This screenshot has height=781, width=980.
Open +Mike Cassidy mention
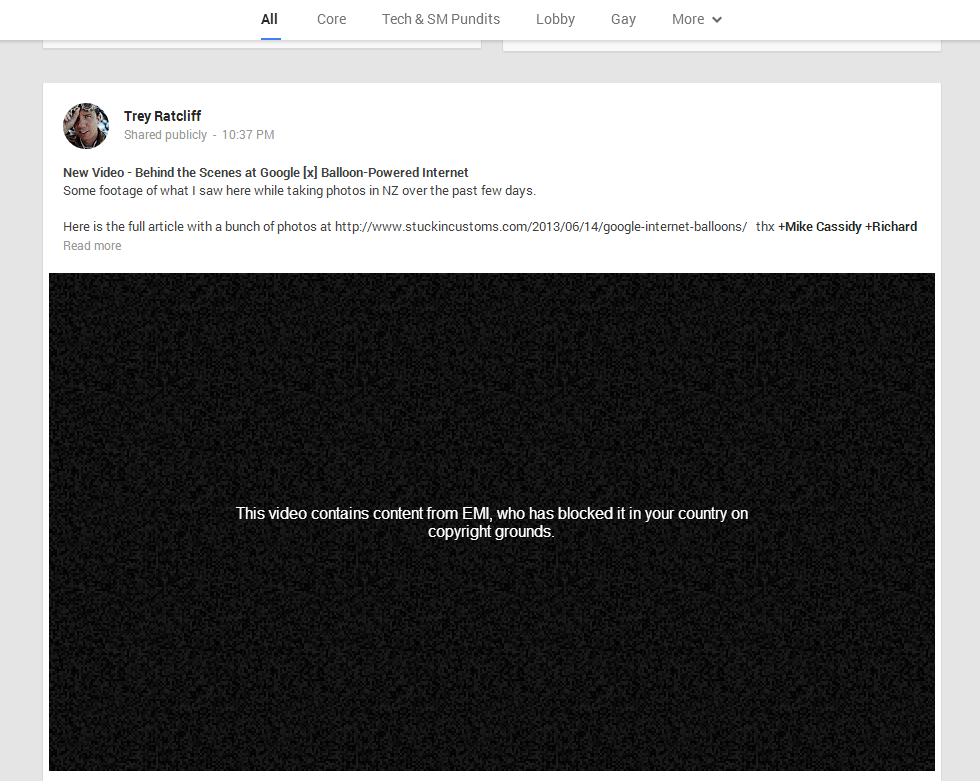[819, 226]
